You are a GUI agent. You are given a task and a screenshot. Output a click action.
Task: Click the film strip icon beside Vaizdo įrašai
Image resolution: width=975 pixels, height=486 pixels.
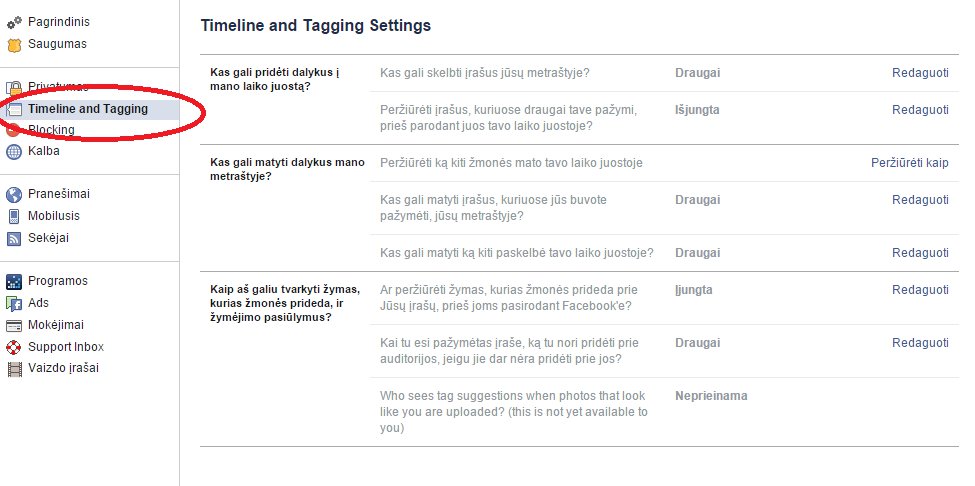(14, 369)
